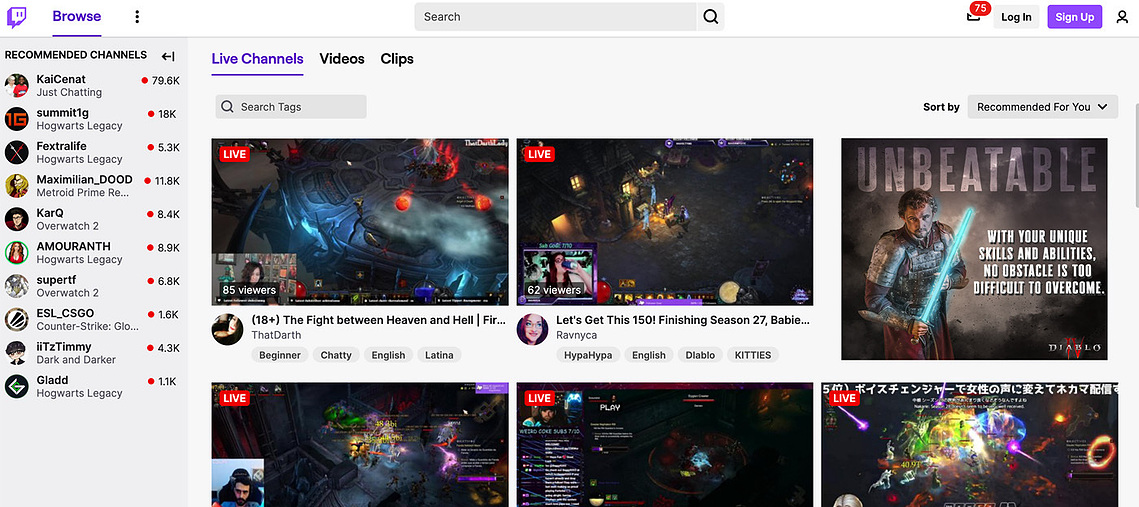Screen dimensions: 1139x507
Task: Click AMOURANTH name in sidebar
Action: [73, 246]
